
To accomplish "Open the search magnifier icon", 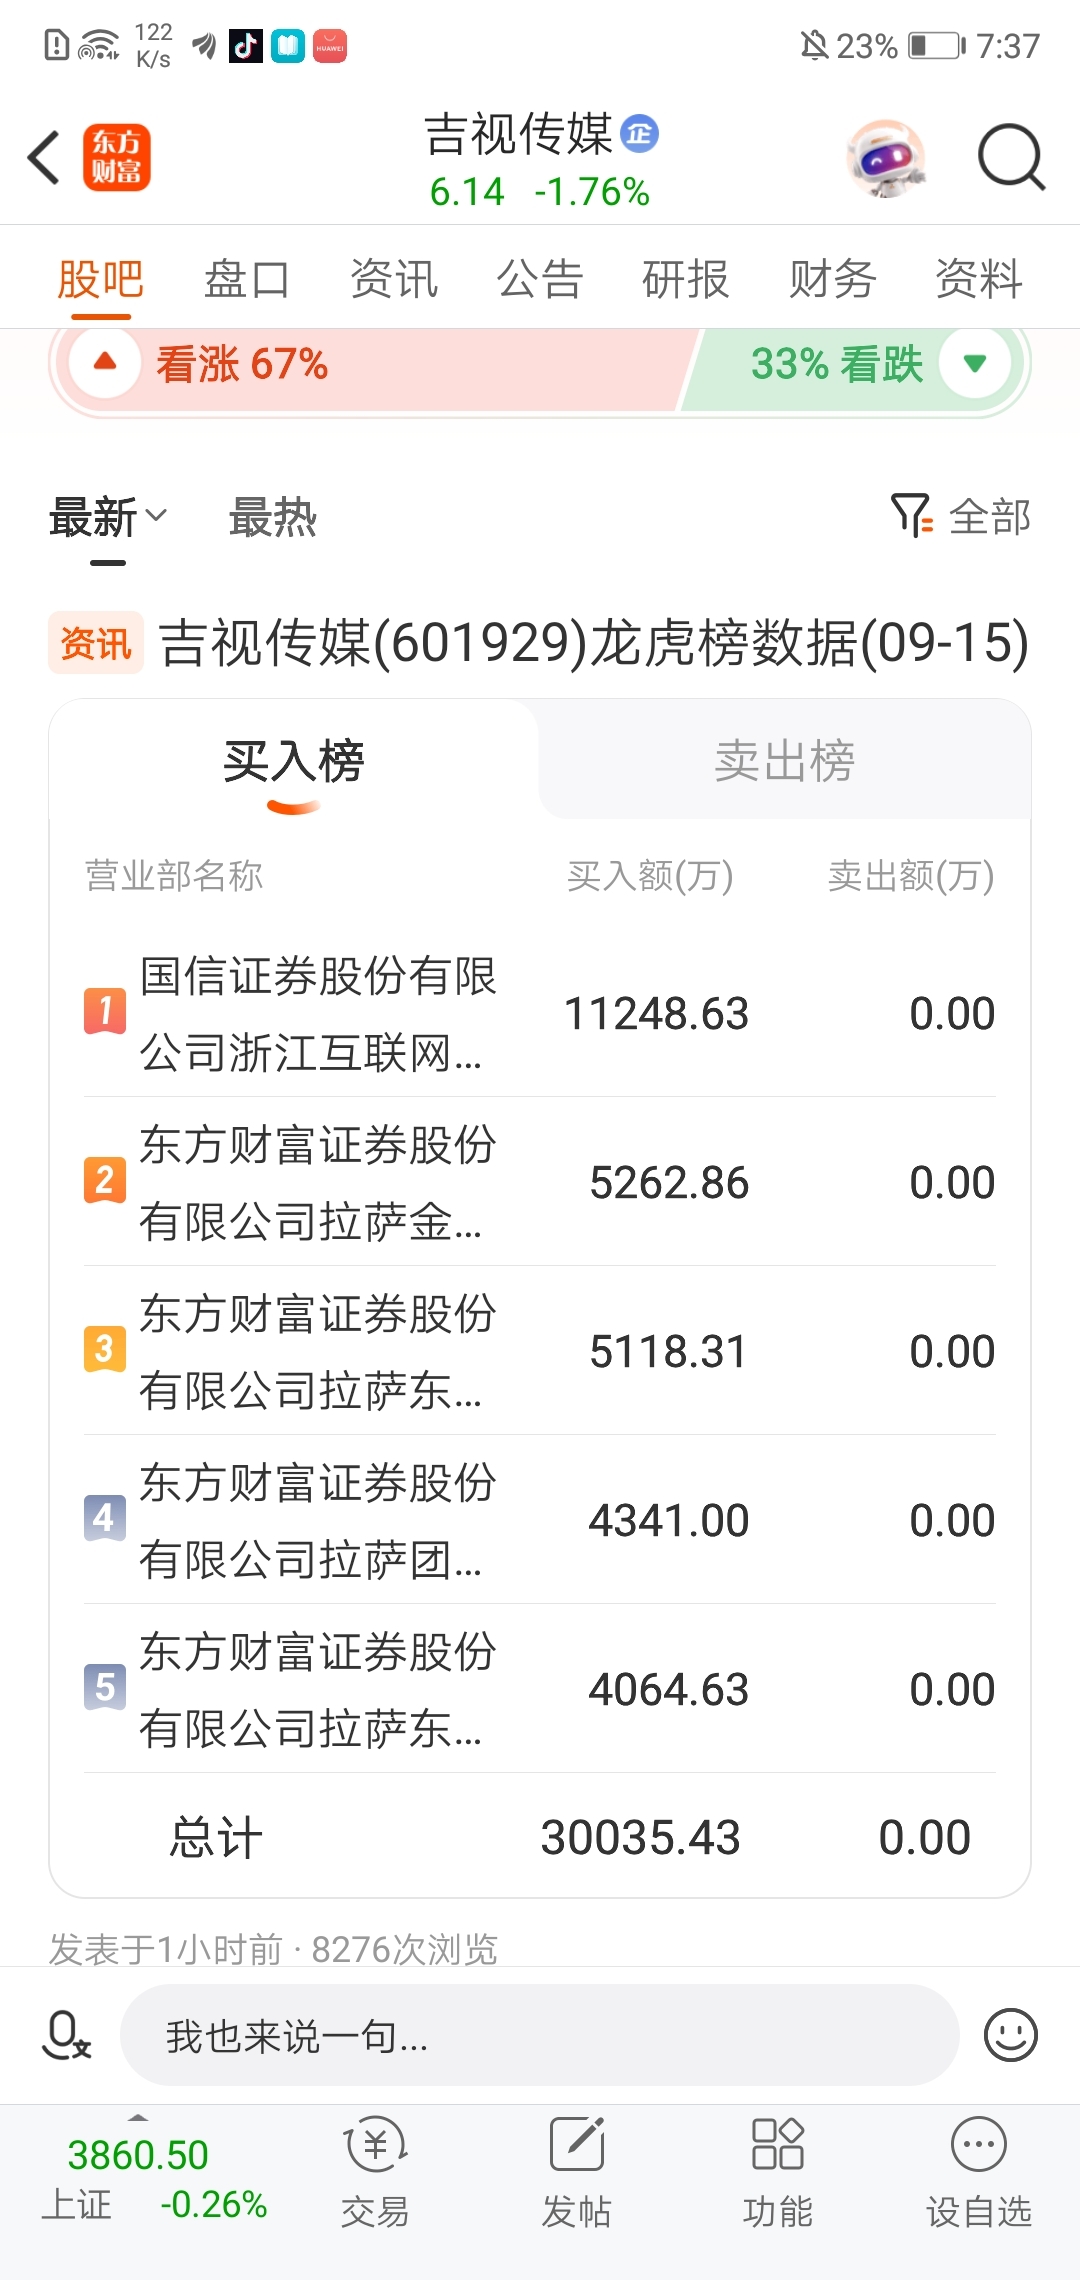I will pos(1011,158).
